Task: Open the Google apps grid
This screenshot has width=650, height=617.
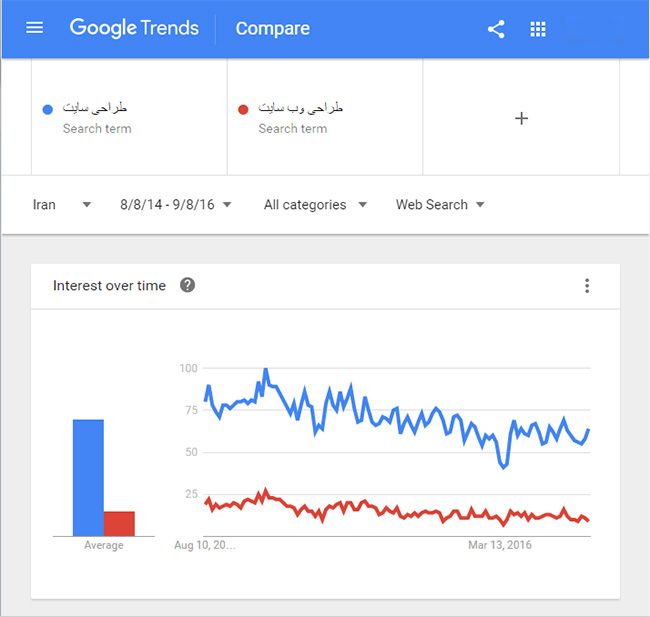Action: [x=538, y=29]
